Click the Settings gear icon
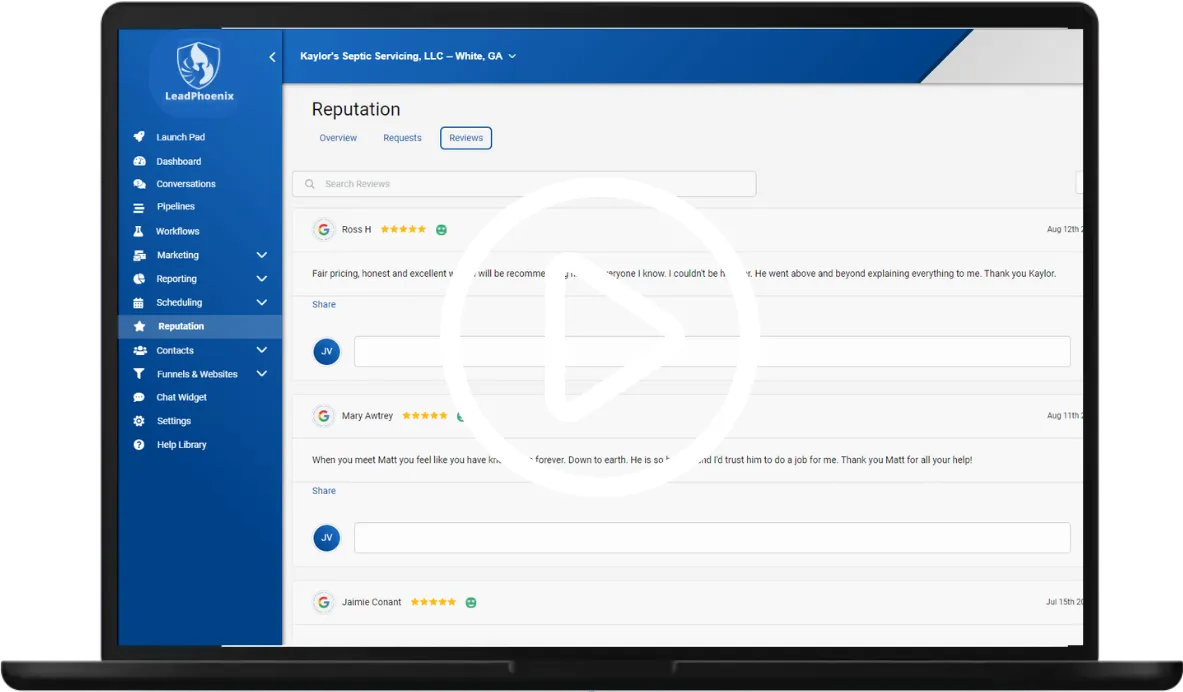The image size is (1183, 692). [x=139, y=421]
